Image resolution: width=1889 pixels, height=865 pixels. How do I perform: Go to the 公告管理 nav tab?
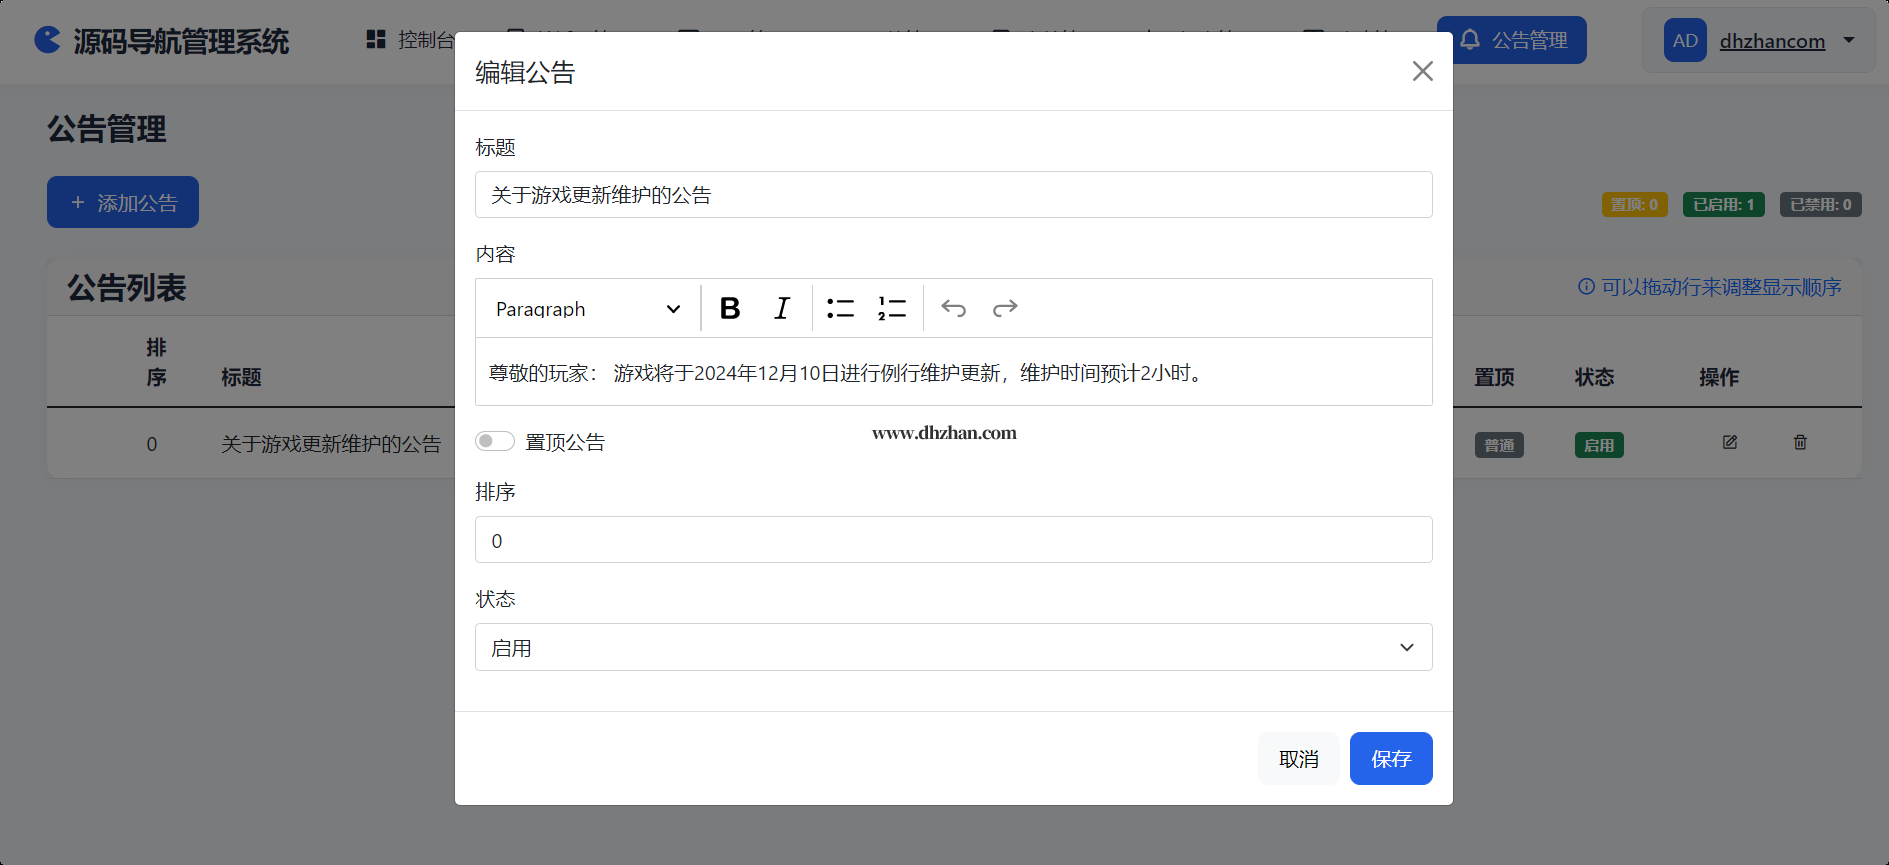[1512, 40]
